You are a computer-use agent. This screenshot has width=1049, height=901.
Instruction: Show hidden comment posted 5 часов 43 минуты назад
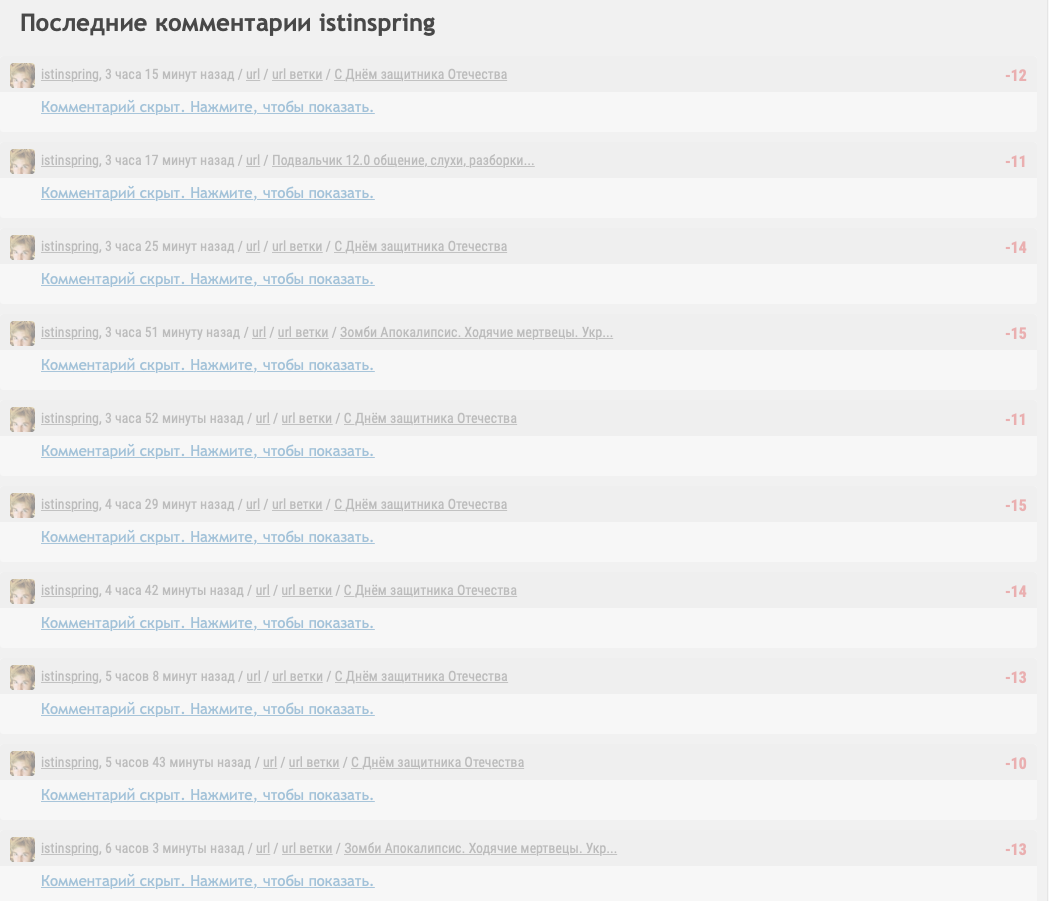[207, 795]
